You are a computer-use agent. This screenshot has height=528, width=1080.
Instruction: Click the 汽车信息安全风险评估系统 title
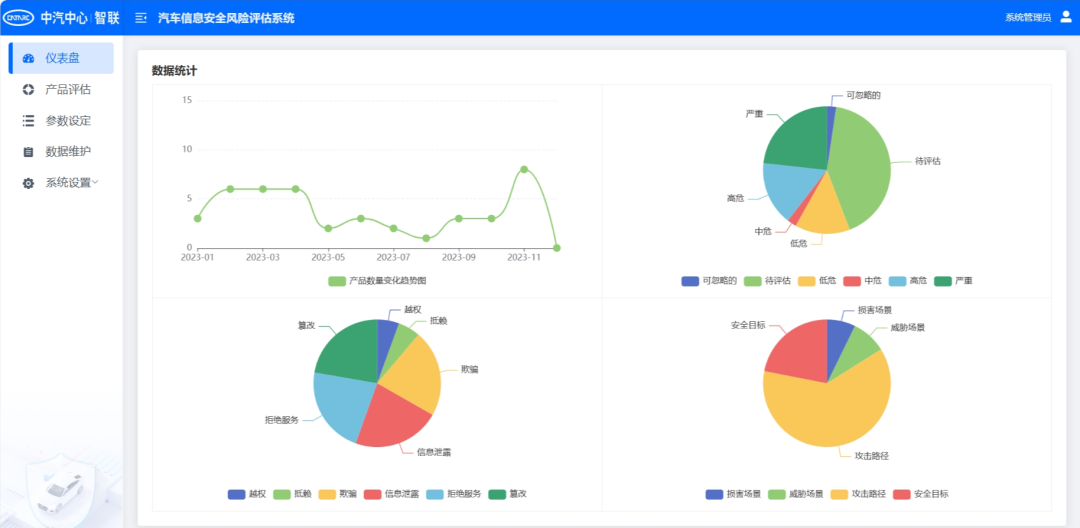[226, 18]
